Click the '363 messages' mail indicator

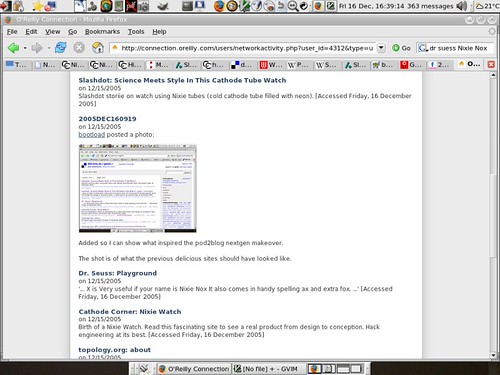[x=430, y=6]
